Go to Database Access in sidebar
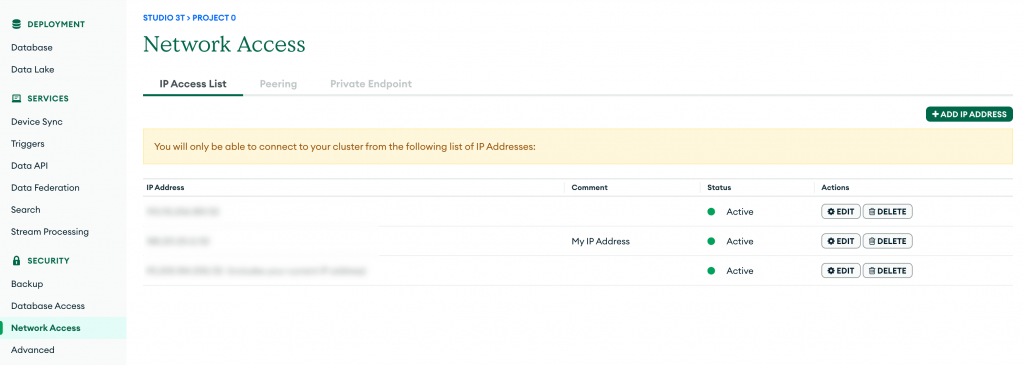Image resolution: width=1024 pixels, height=365 pixels. pos(48,306)
